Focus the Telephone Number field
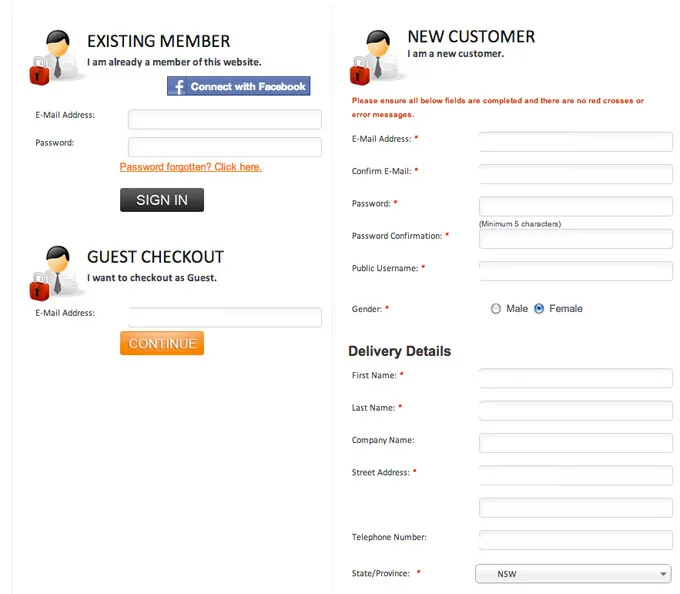Viewport: 680px width, 594px height. tap(575, 540)
